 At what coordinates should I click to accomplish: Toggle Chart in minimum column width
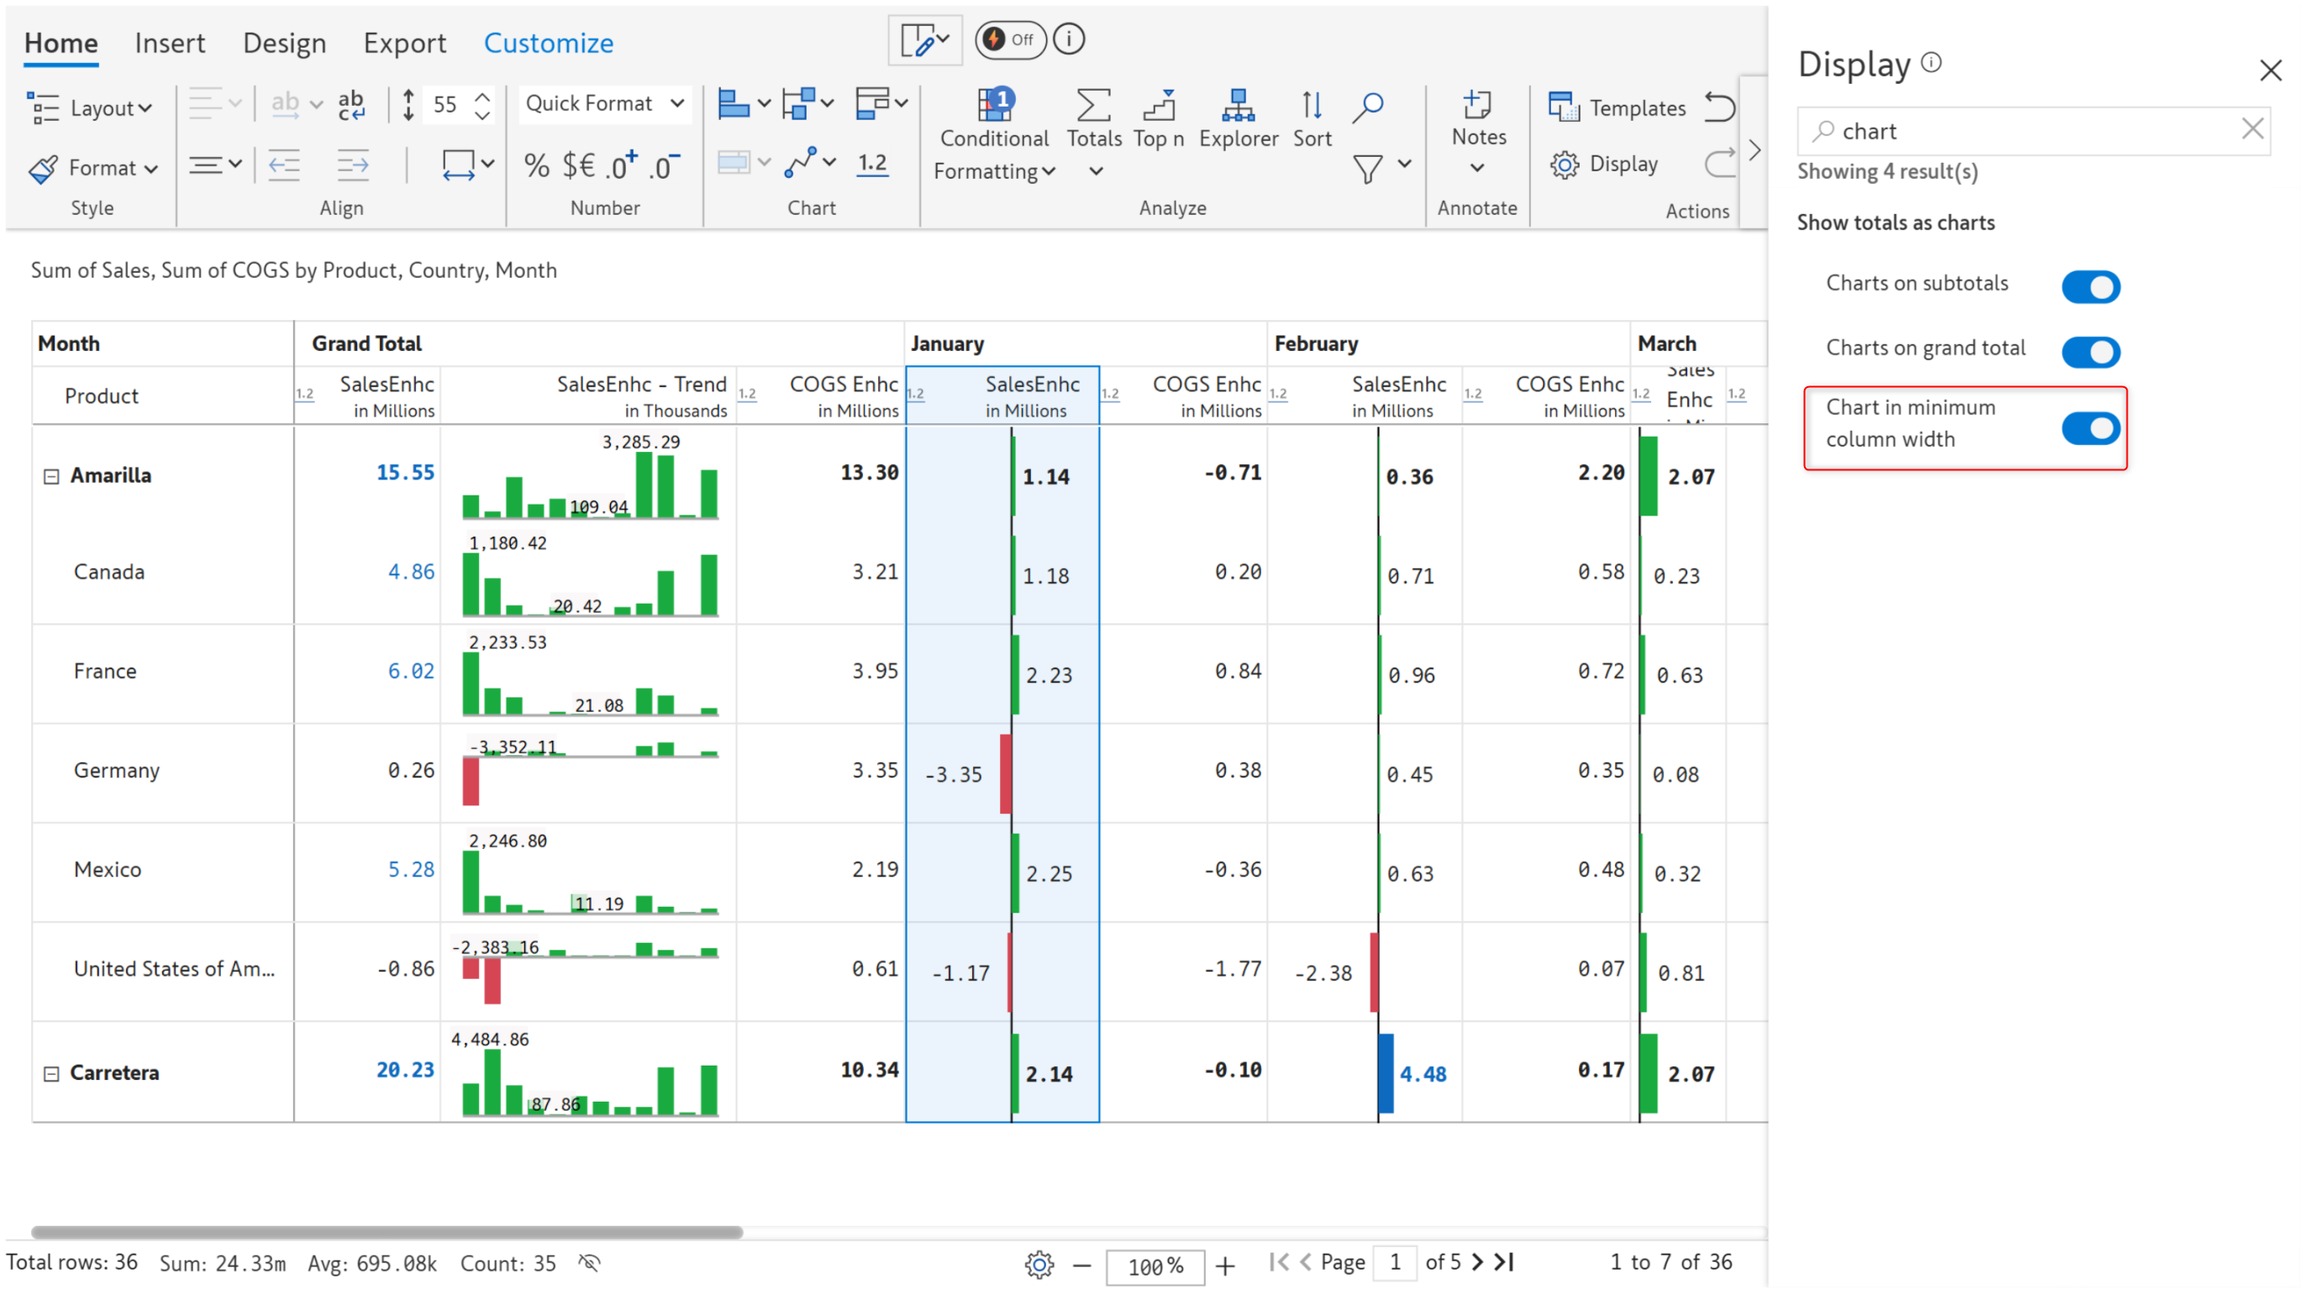2090,428
